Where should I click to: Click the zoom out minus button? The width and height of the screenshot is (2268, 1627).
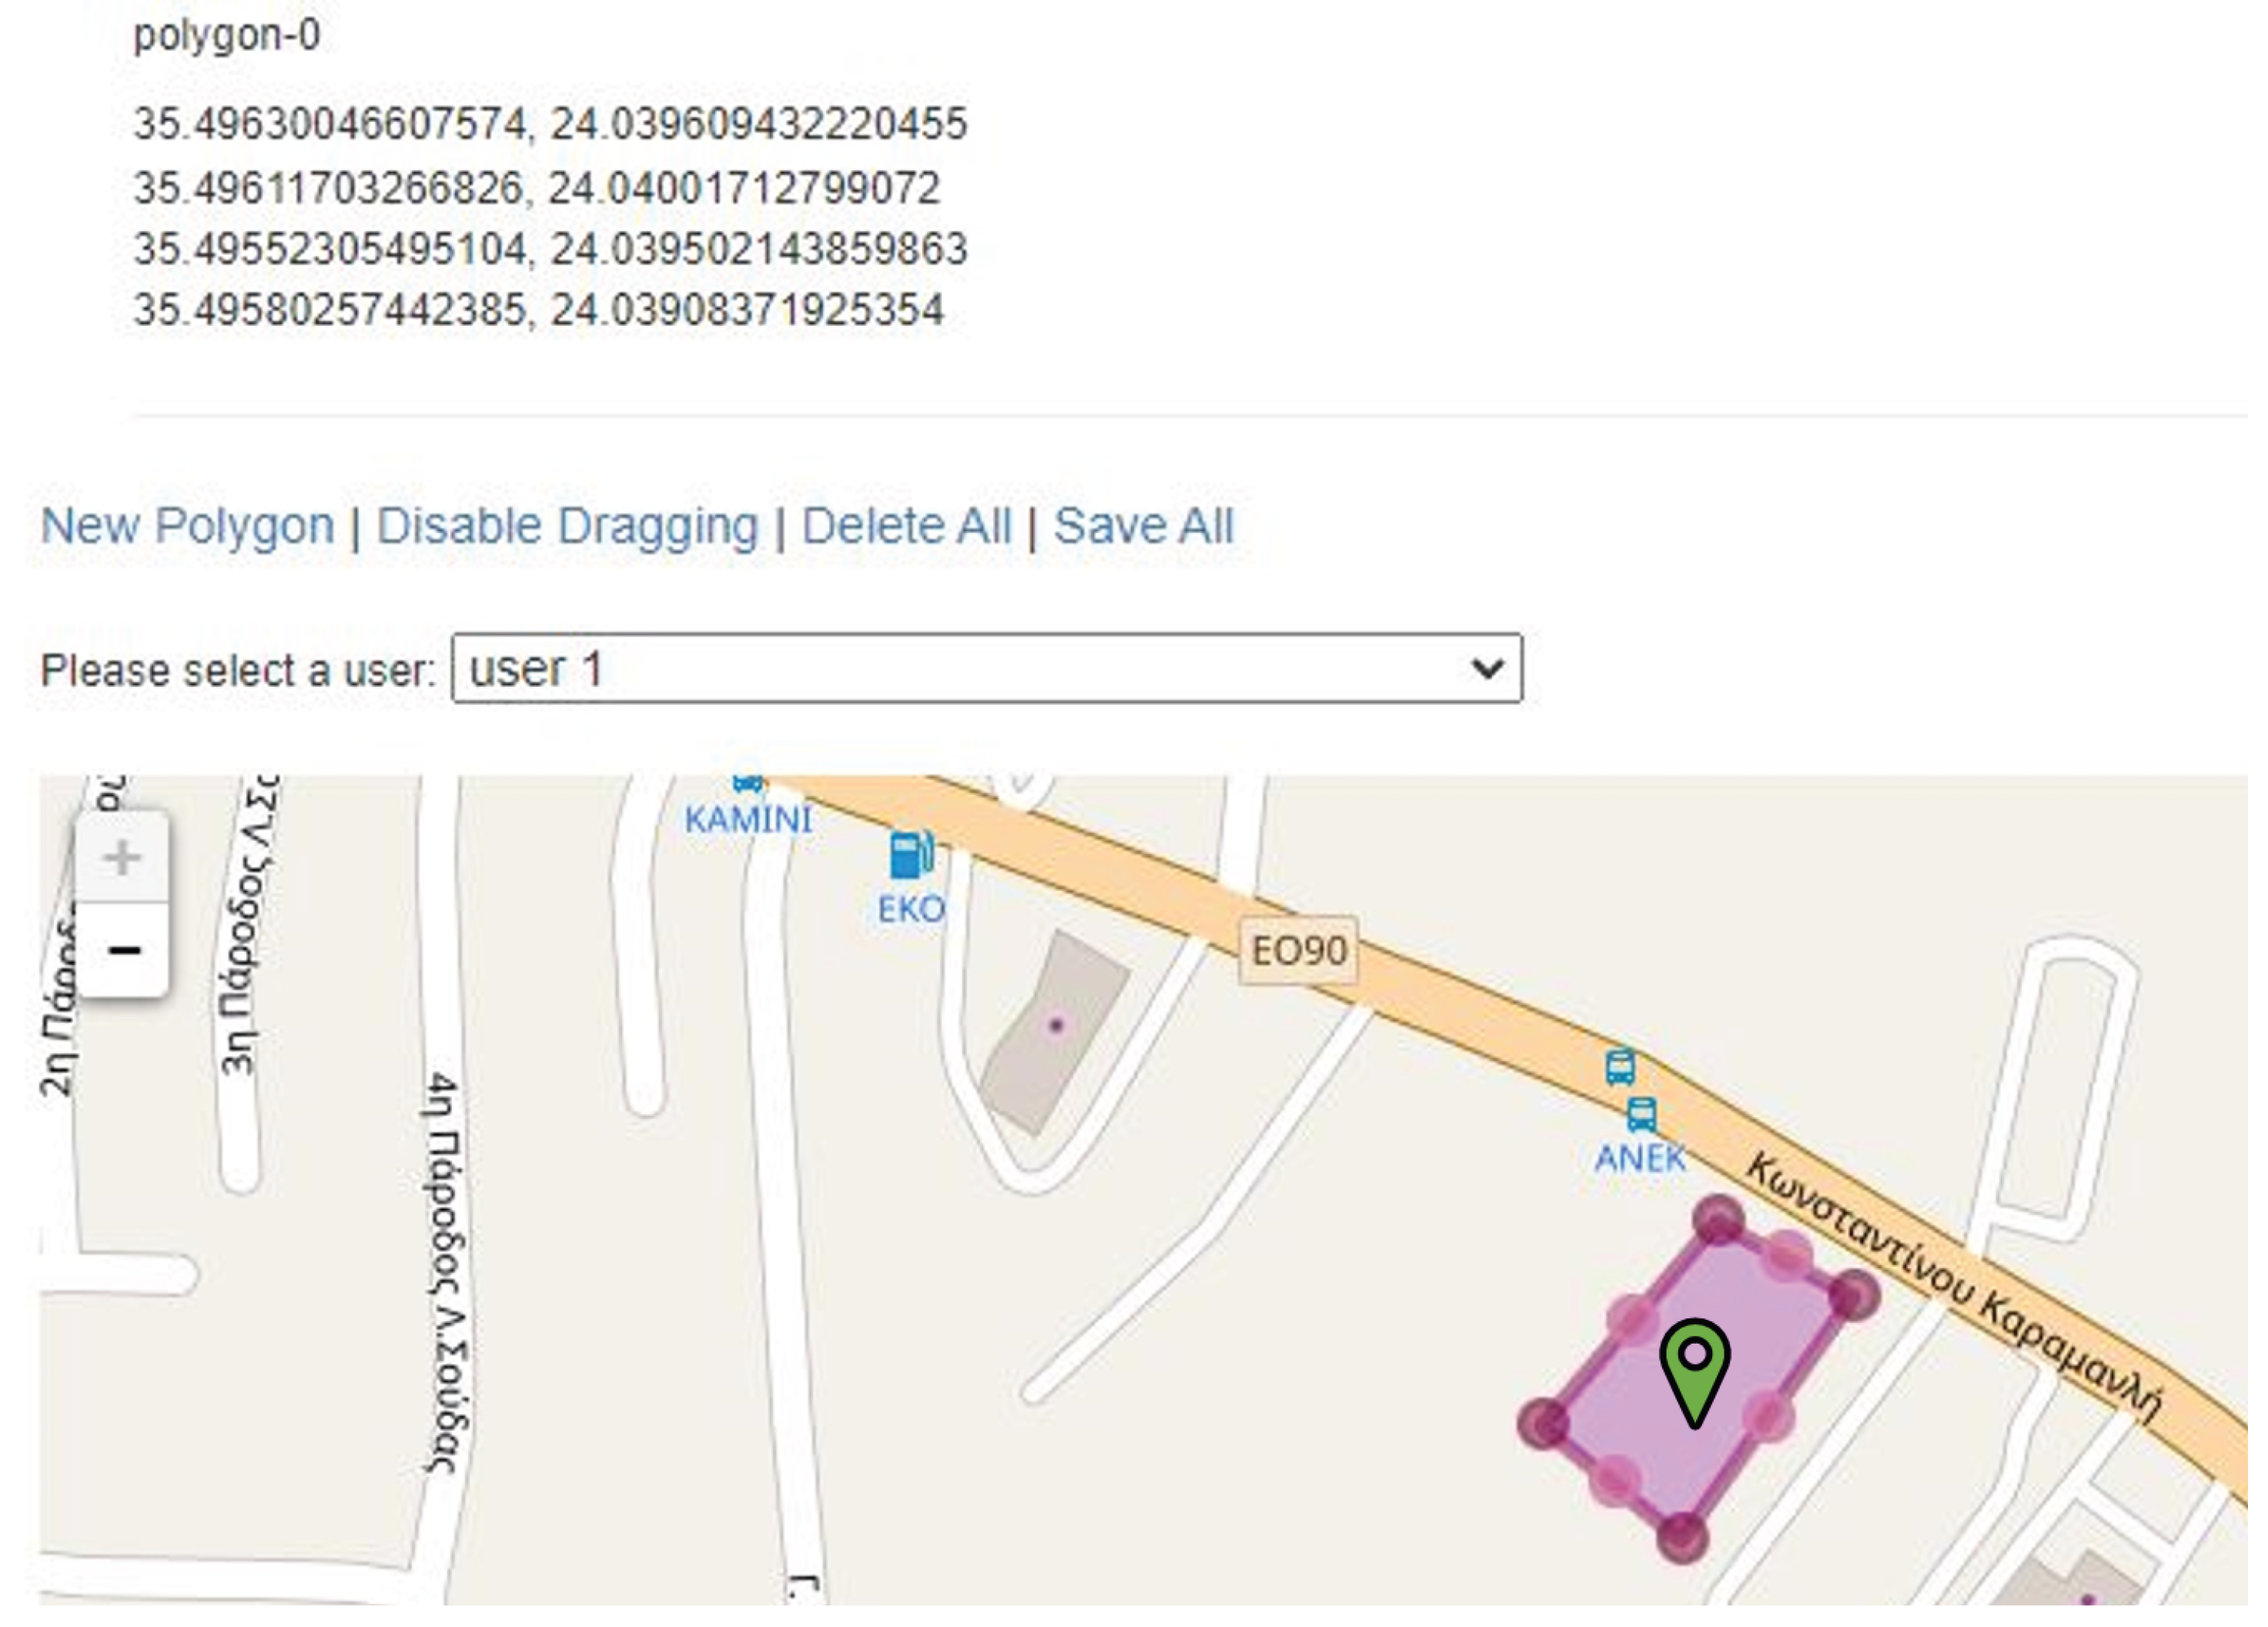coord(122,950)
